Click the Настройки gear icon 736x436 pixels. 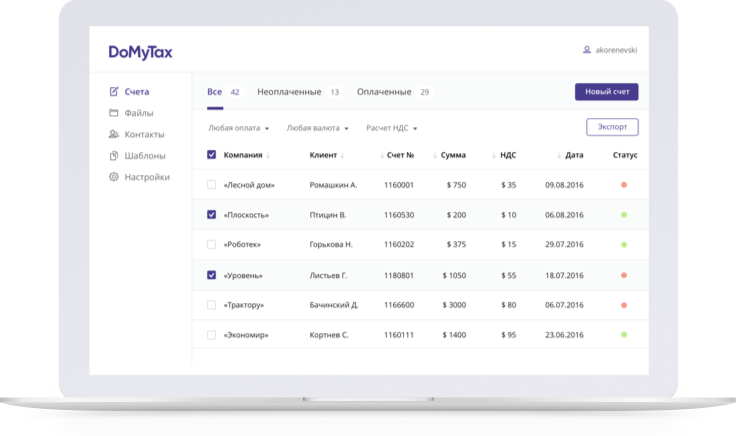click(x=114, y=177)
